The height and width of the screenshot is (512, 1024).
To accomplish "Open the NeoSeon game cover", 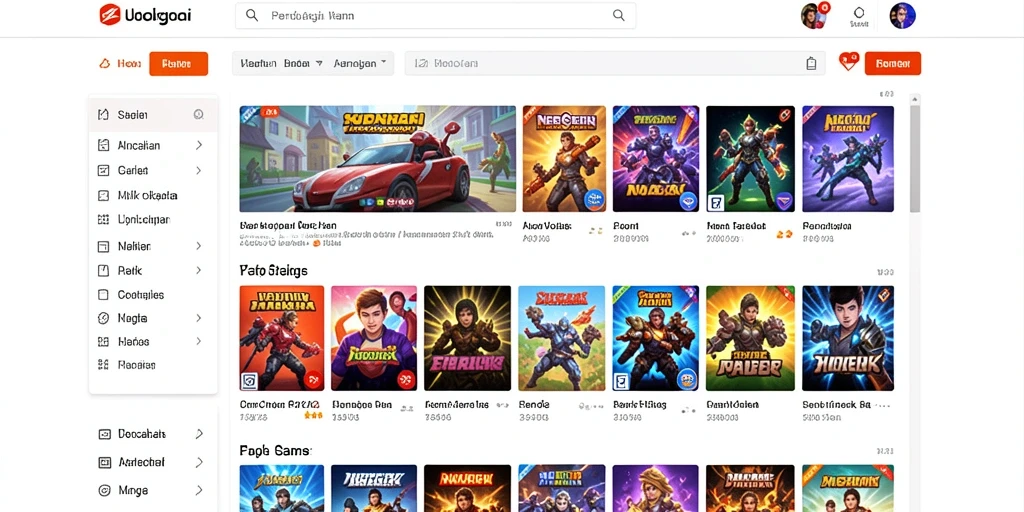I will coord(564,159).
